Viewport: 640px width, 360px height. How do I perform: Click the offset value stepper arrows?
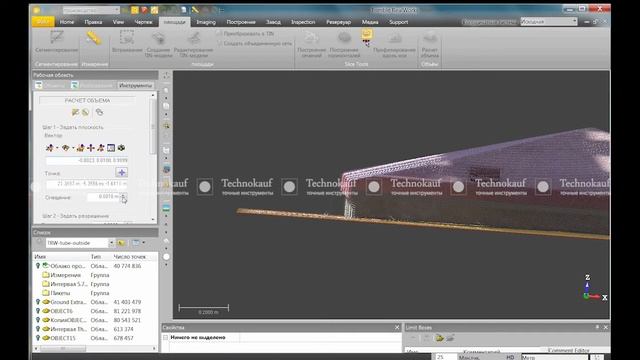click(124, 197)
